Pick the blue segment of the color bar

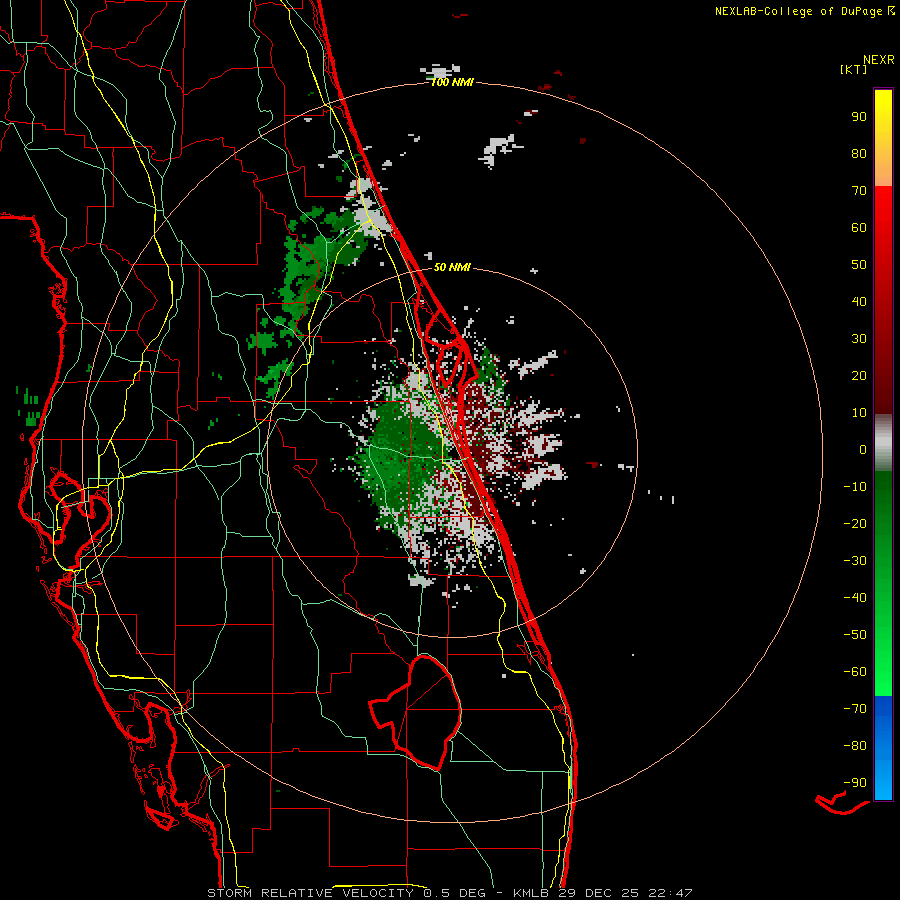[x=883, y=748]
